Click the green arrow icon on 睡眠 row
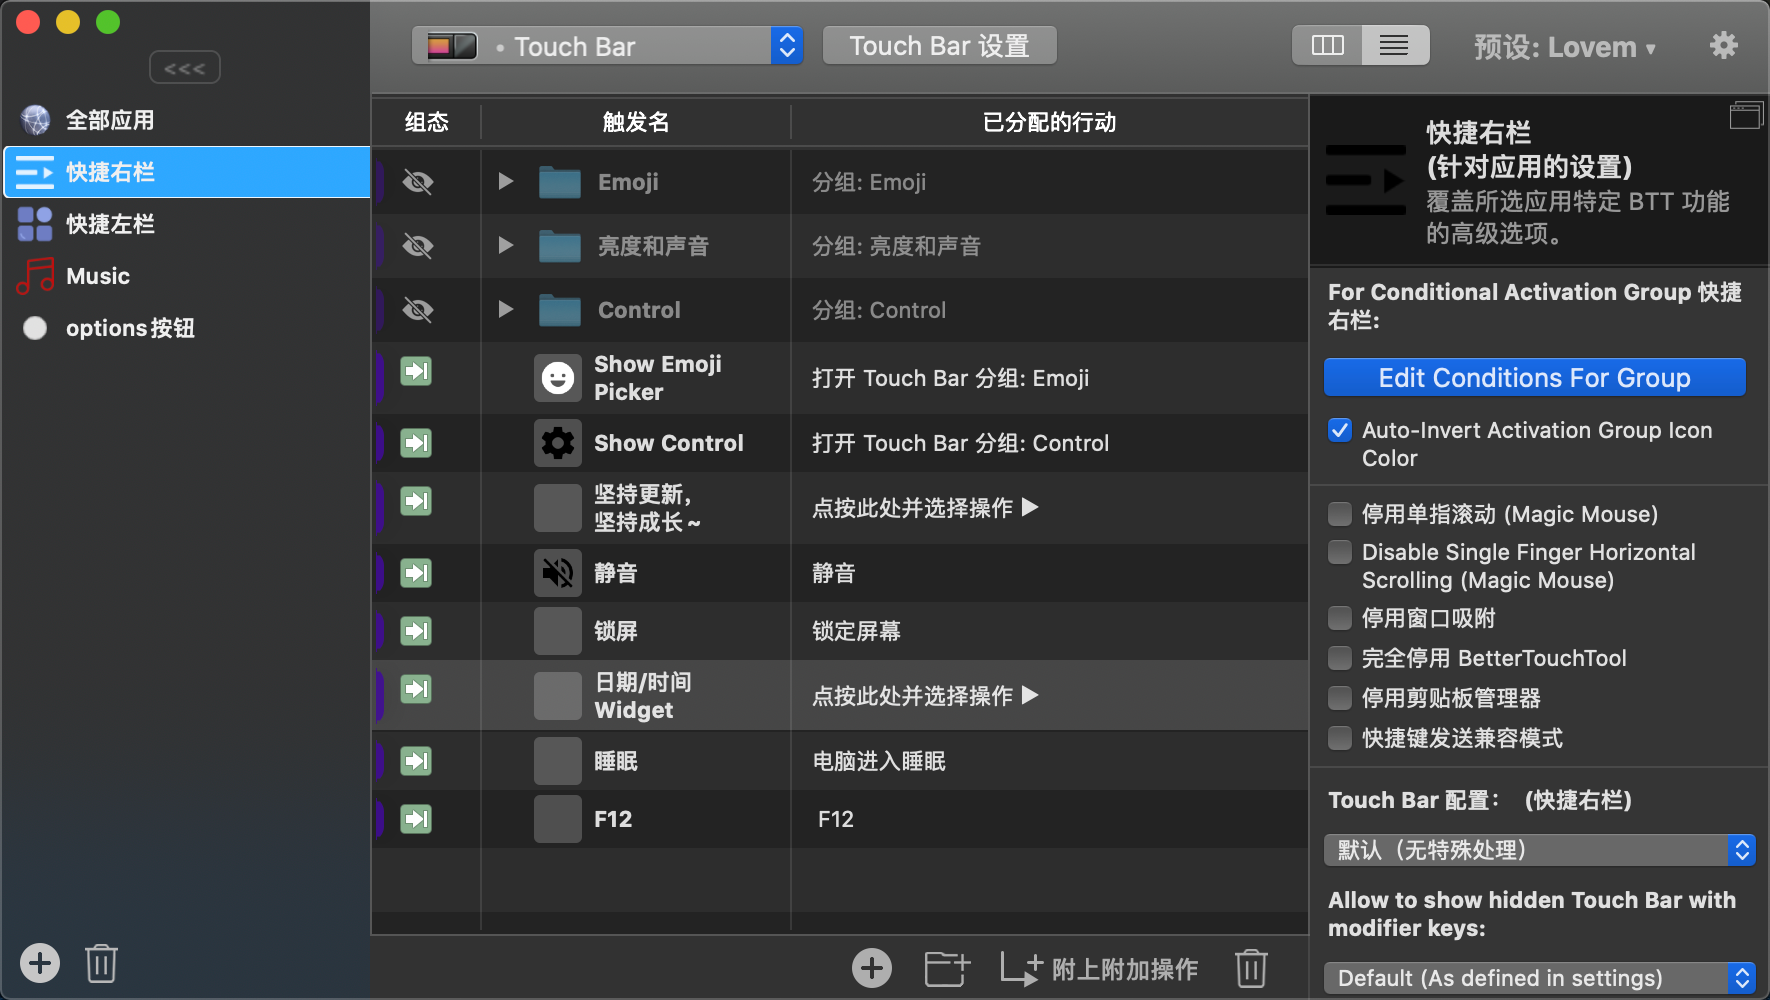 [x=416, y=761]
